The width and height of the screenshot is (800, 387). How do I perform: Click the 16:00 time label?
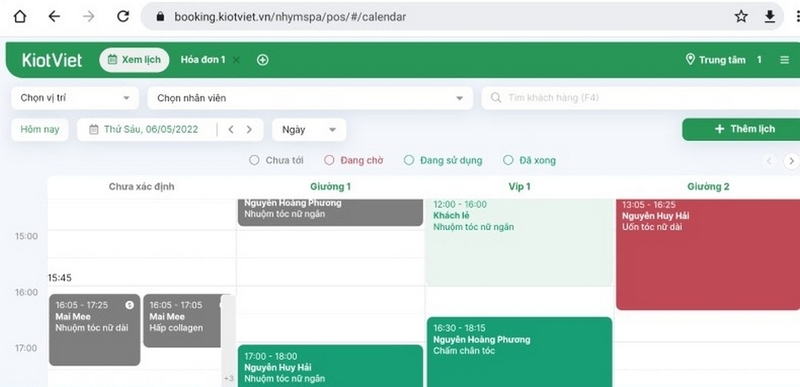26,292
